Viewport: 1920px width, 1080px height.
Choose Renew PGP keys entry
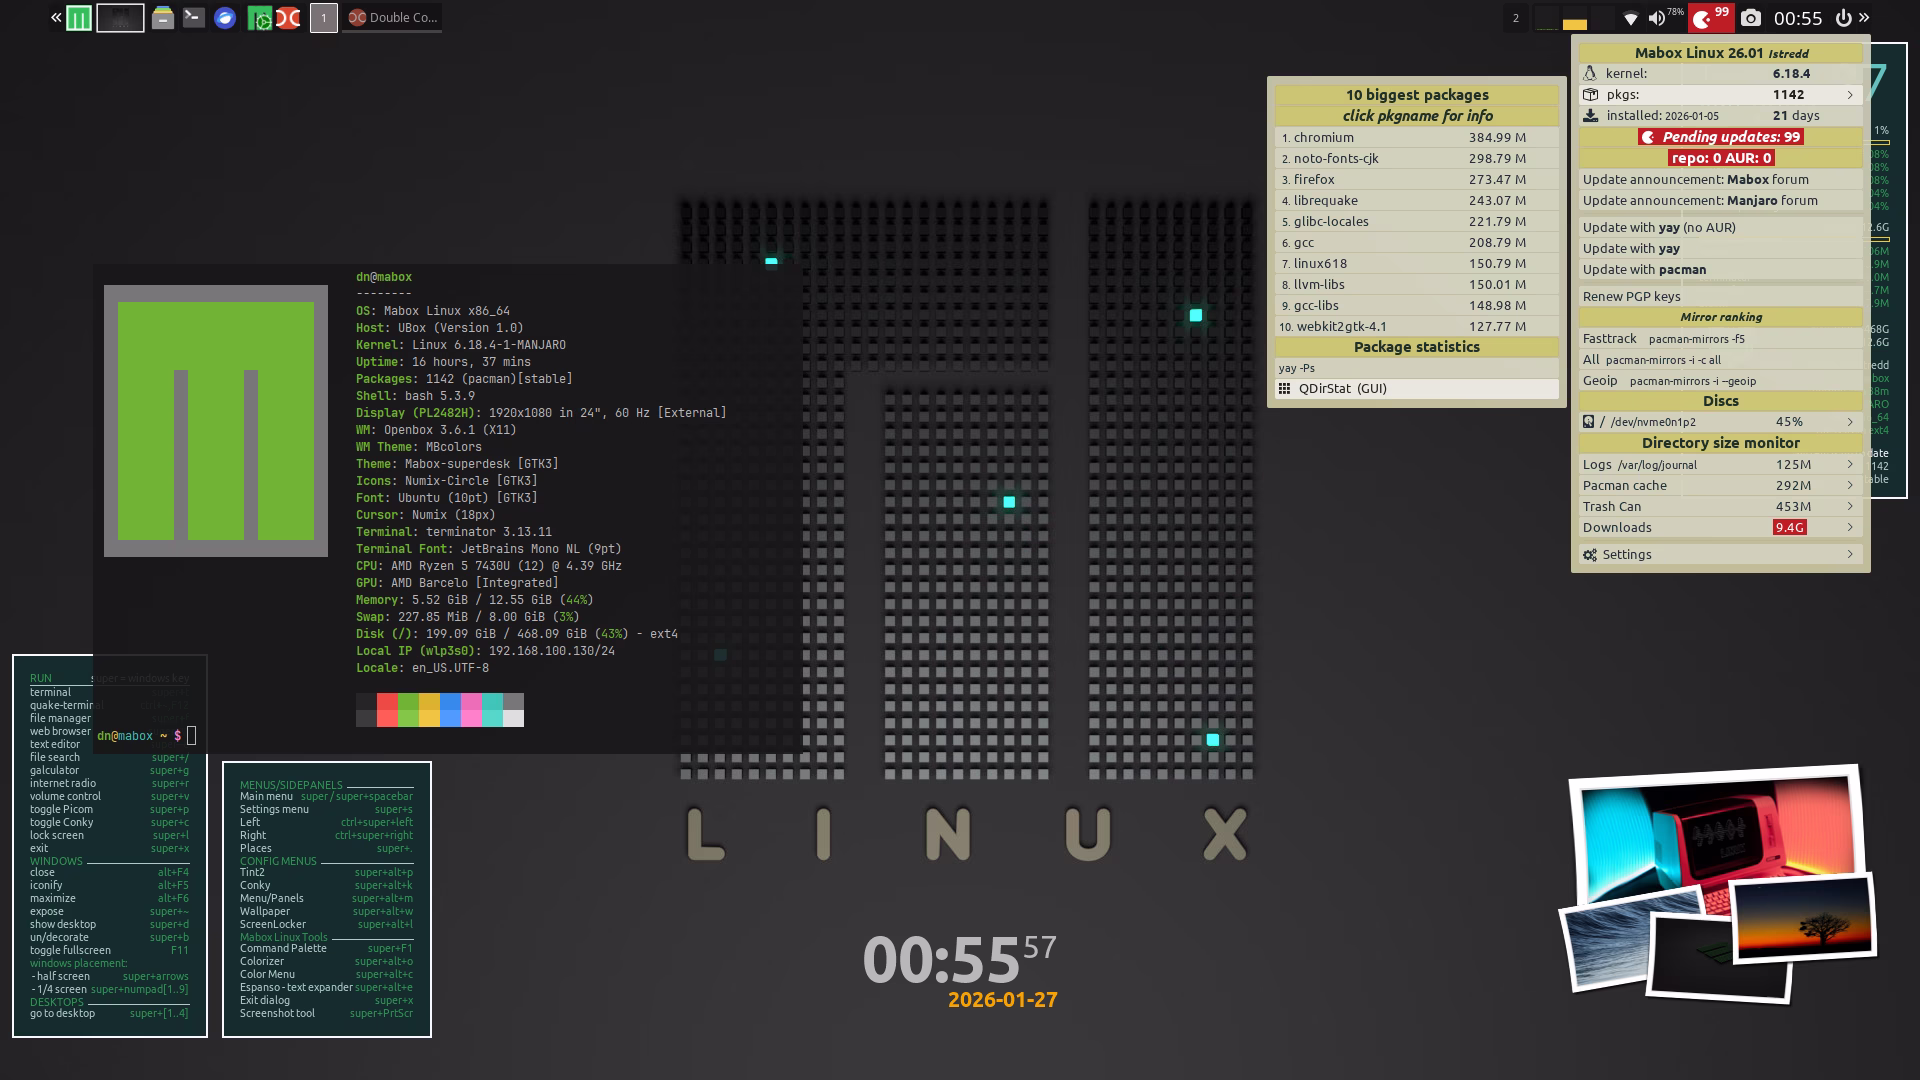(x=1631, y=297)
